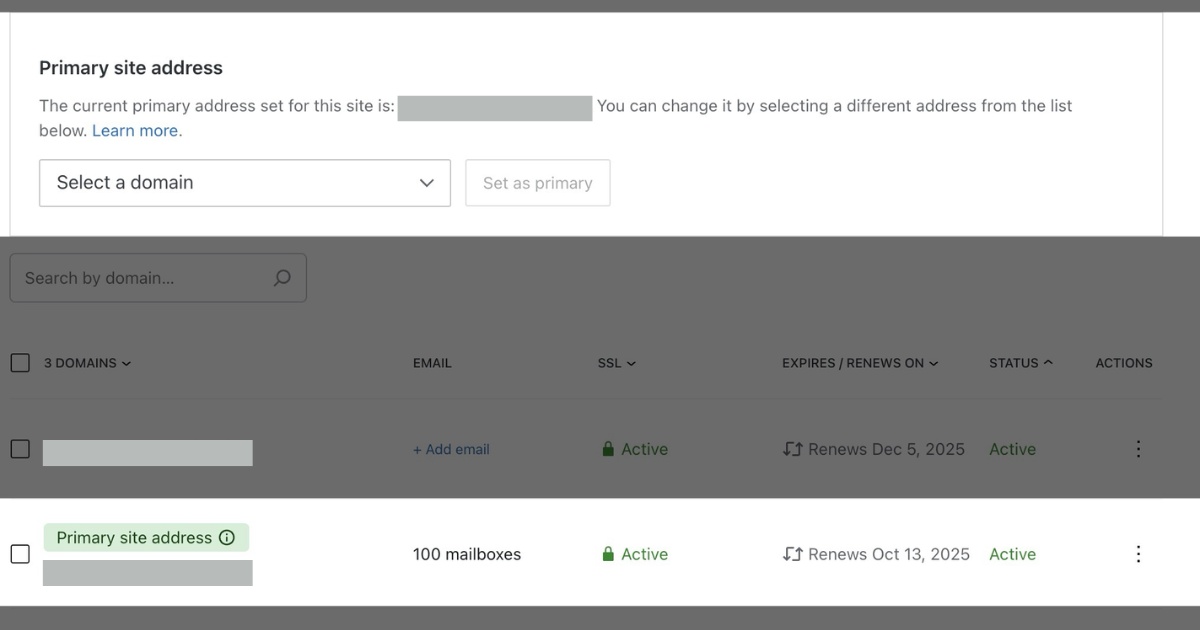Check the checkbox for the first domain row

click(20, 449)
